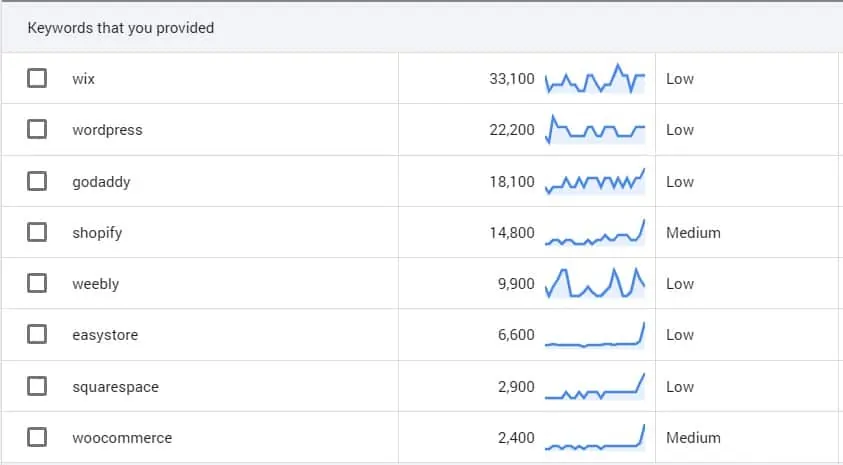Mark the weebly keyword checkbox
The height and width of the screenshot is (465, 843).
click(x=37, y=283)
